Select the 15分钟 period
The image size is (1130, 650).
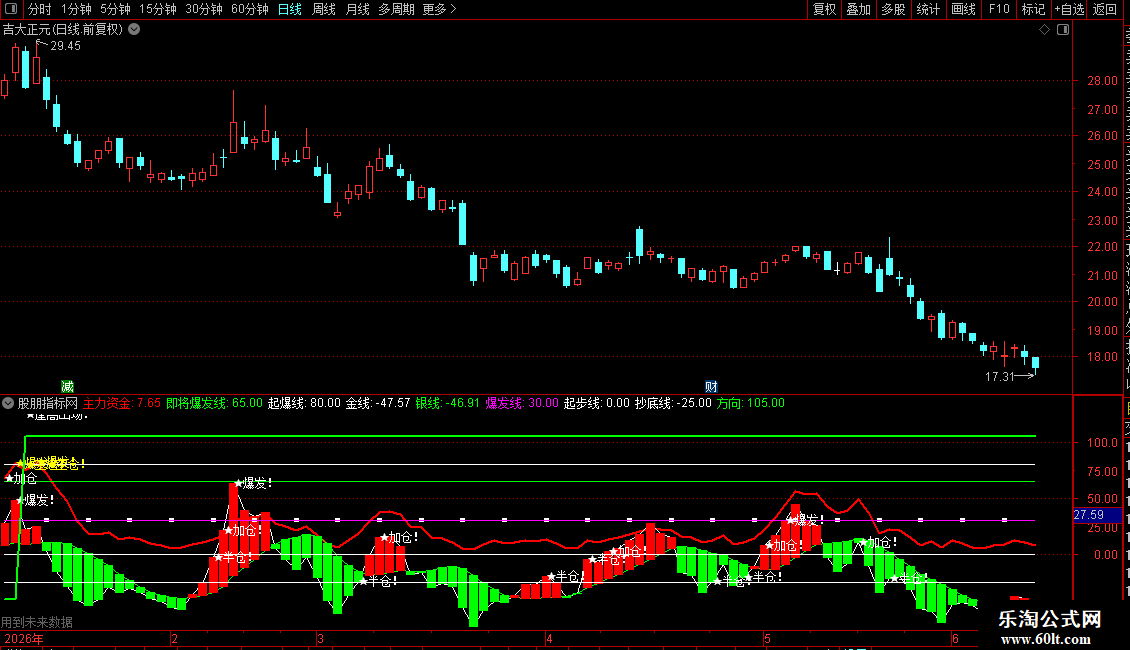[158, 9]
